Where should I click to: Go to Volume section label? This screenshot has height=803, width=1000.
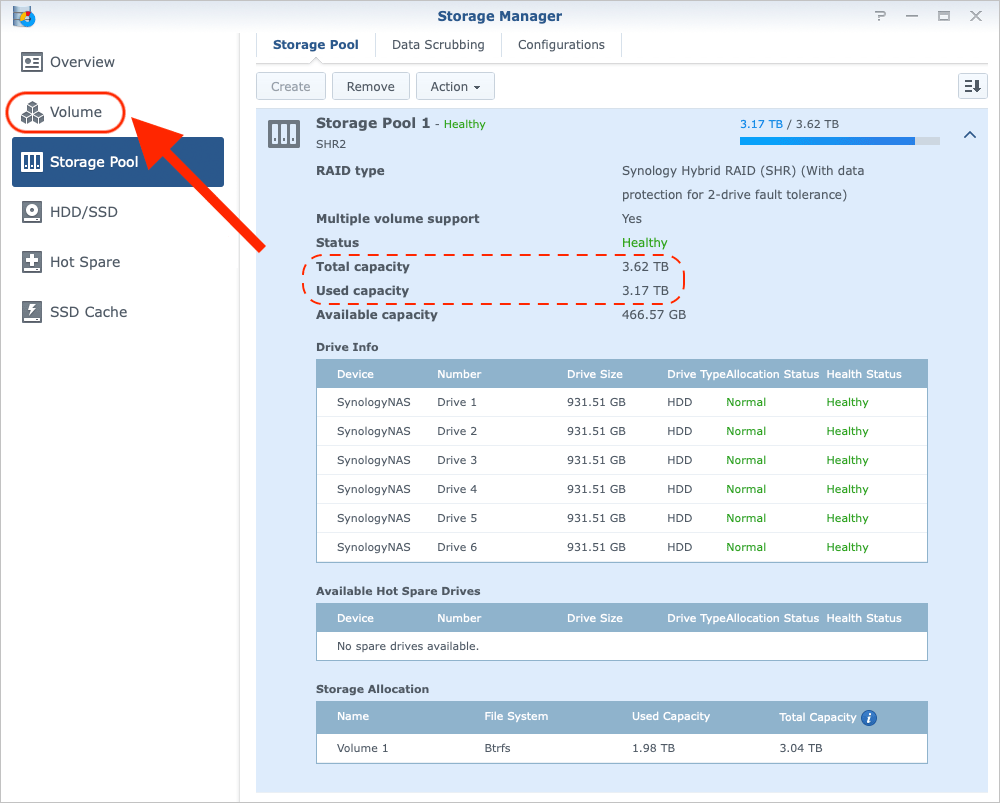pyautogui.click(x=76, y=112)
